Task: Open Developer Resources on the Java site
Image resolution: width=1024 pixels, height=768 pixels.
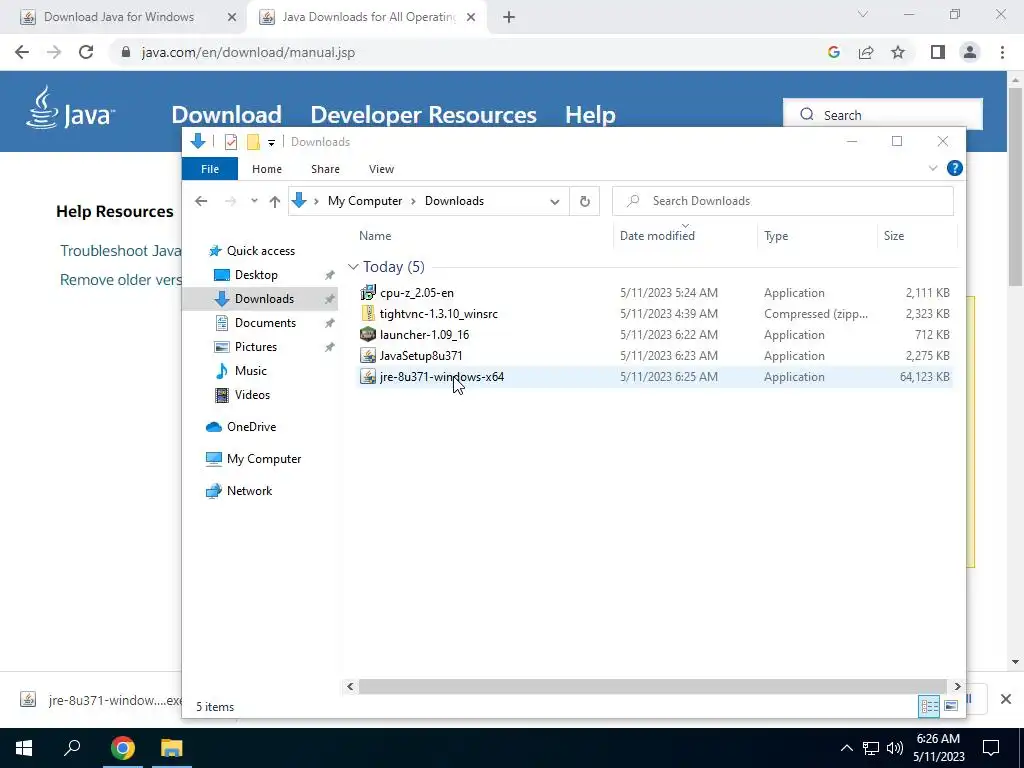Action: click(x=423, y=115)
